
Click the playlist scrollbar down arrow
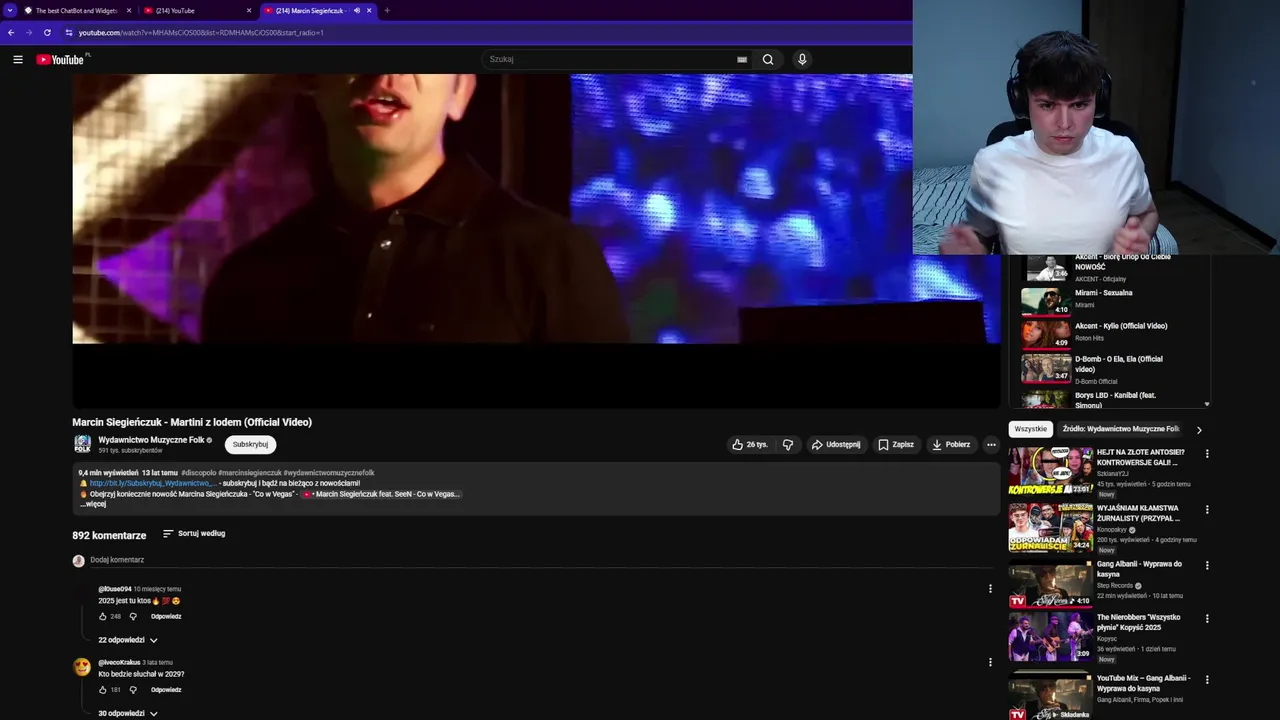coord(1207,404)
